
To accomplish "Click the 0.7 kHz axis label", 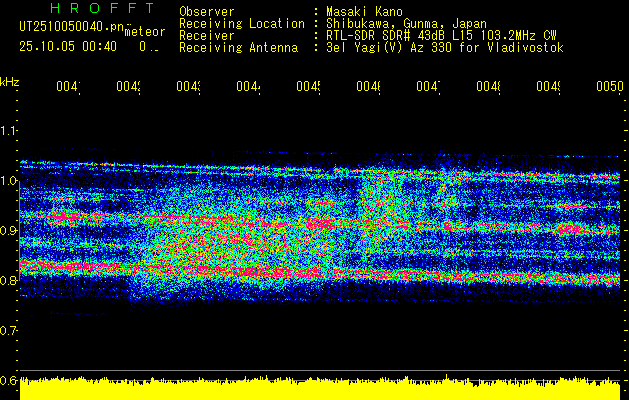I will coord(8,331).
